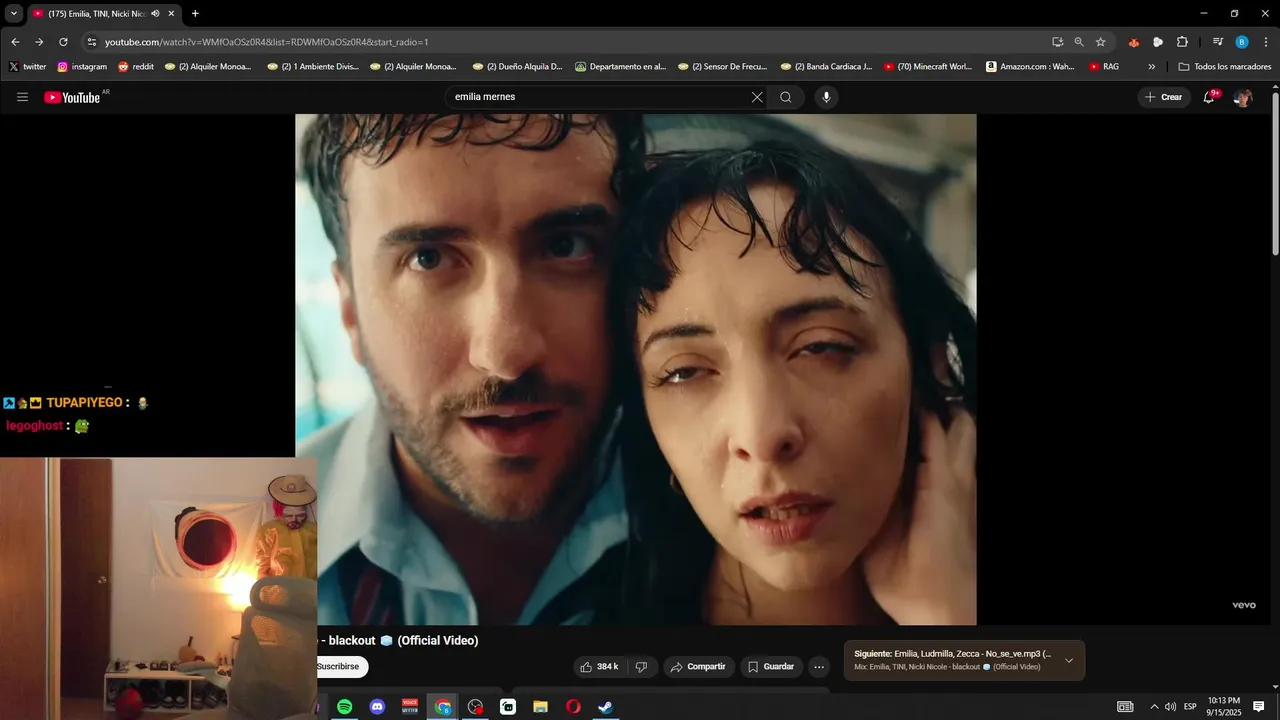
Task: Open the media controls music icon
Action: coord(1217,42)
